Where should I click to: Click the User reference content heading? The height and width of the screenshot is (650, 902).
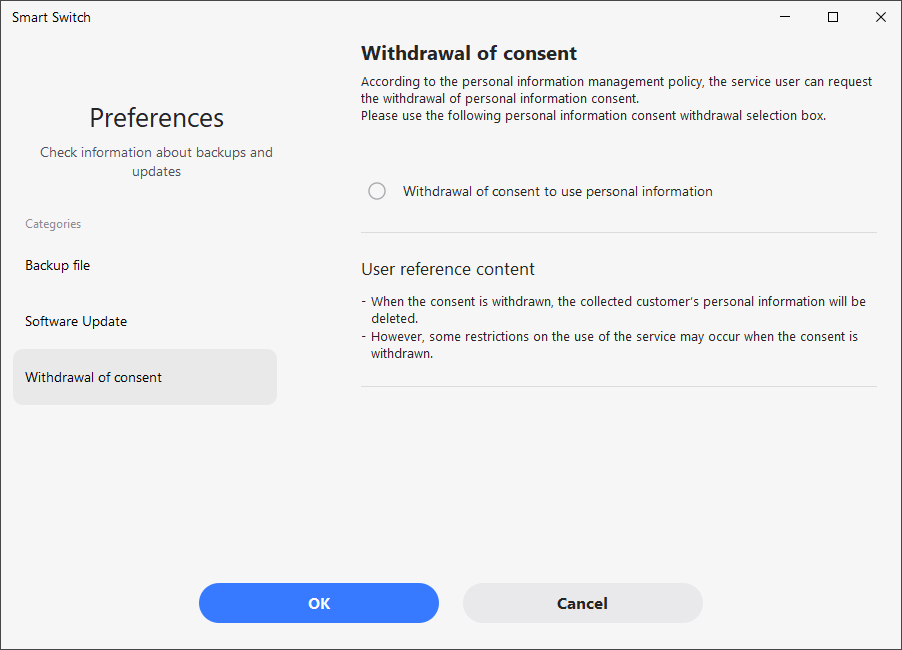point(448,269)
